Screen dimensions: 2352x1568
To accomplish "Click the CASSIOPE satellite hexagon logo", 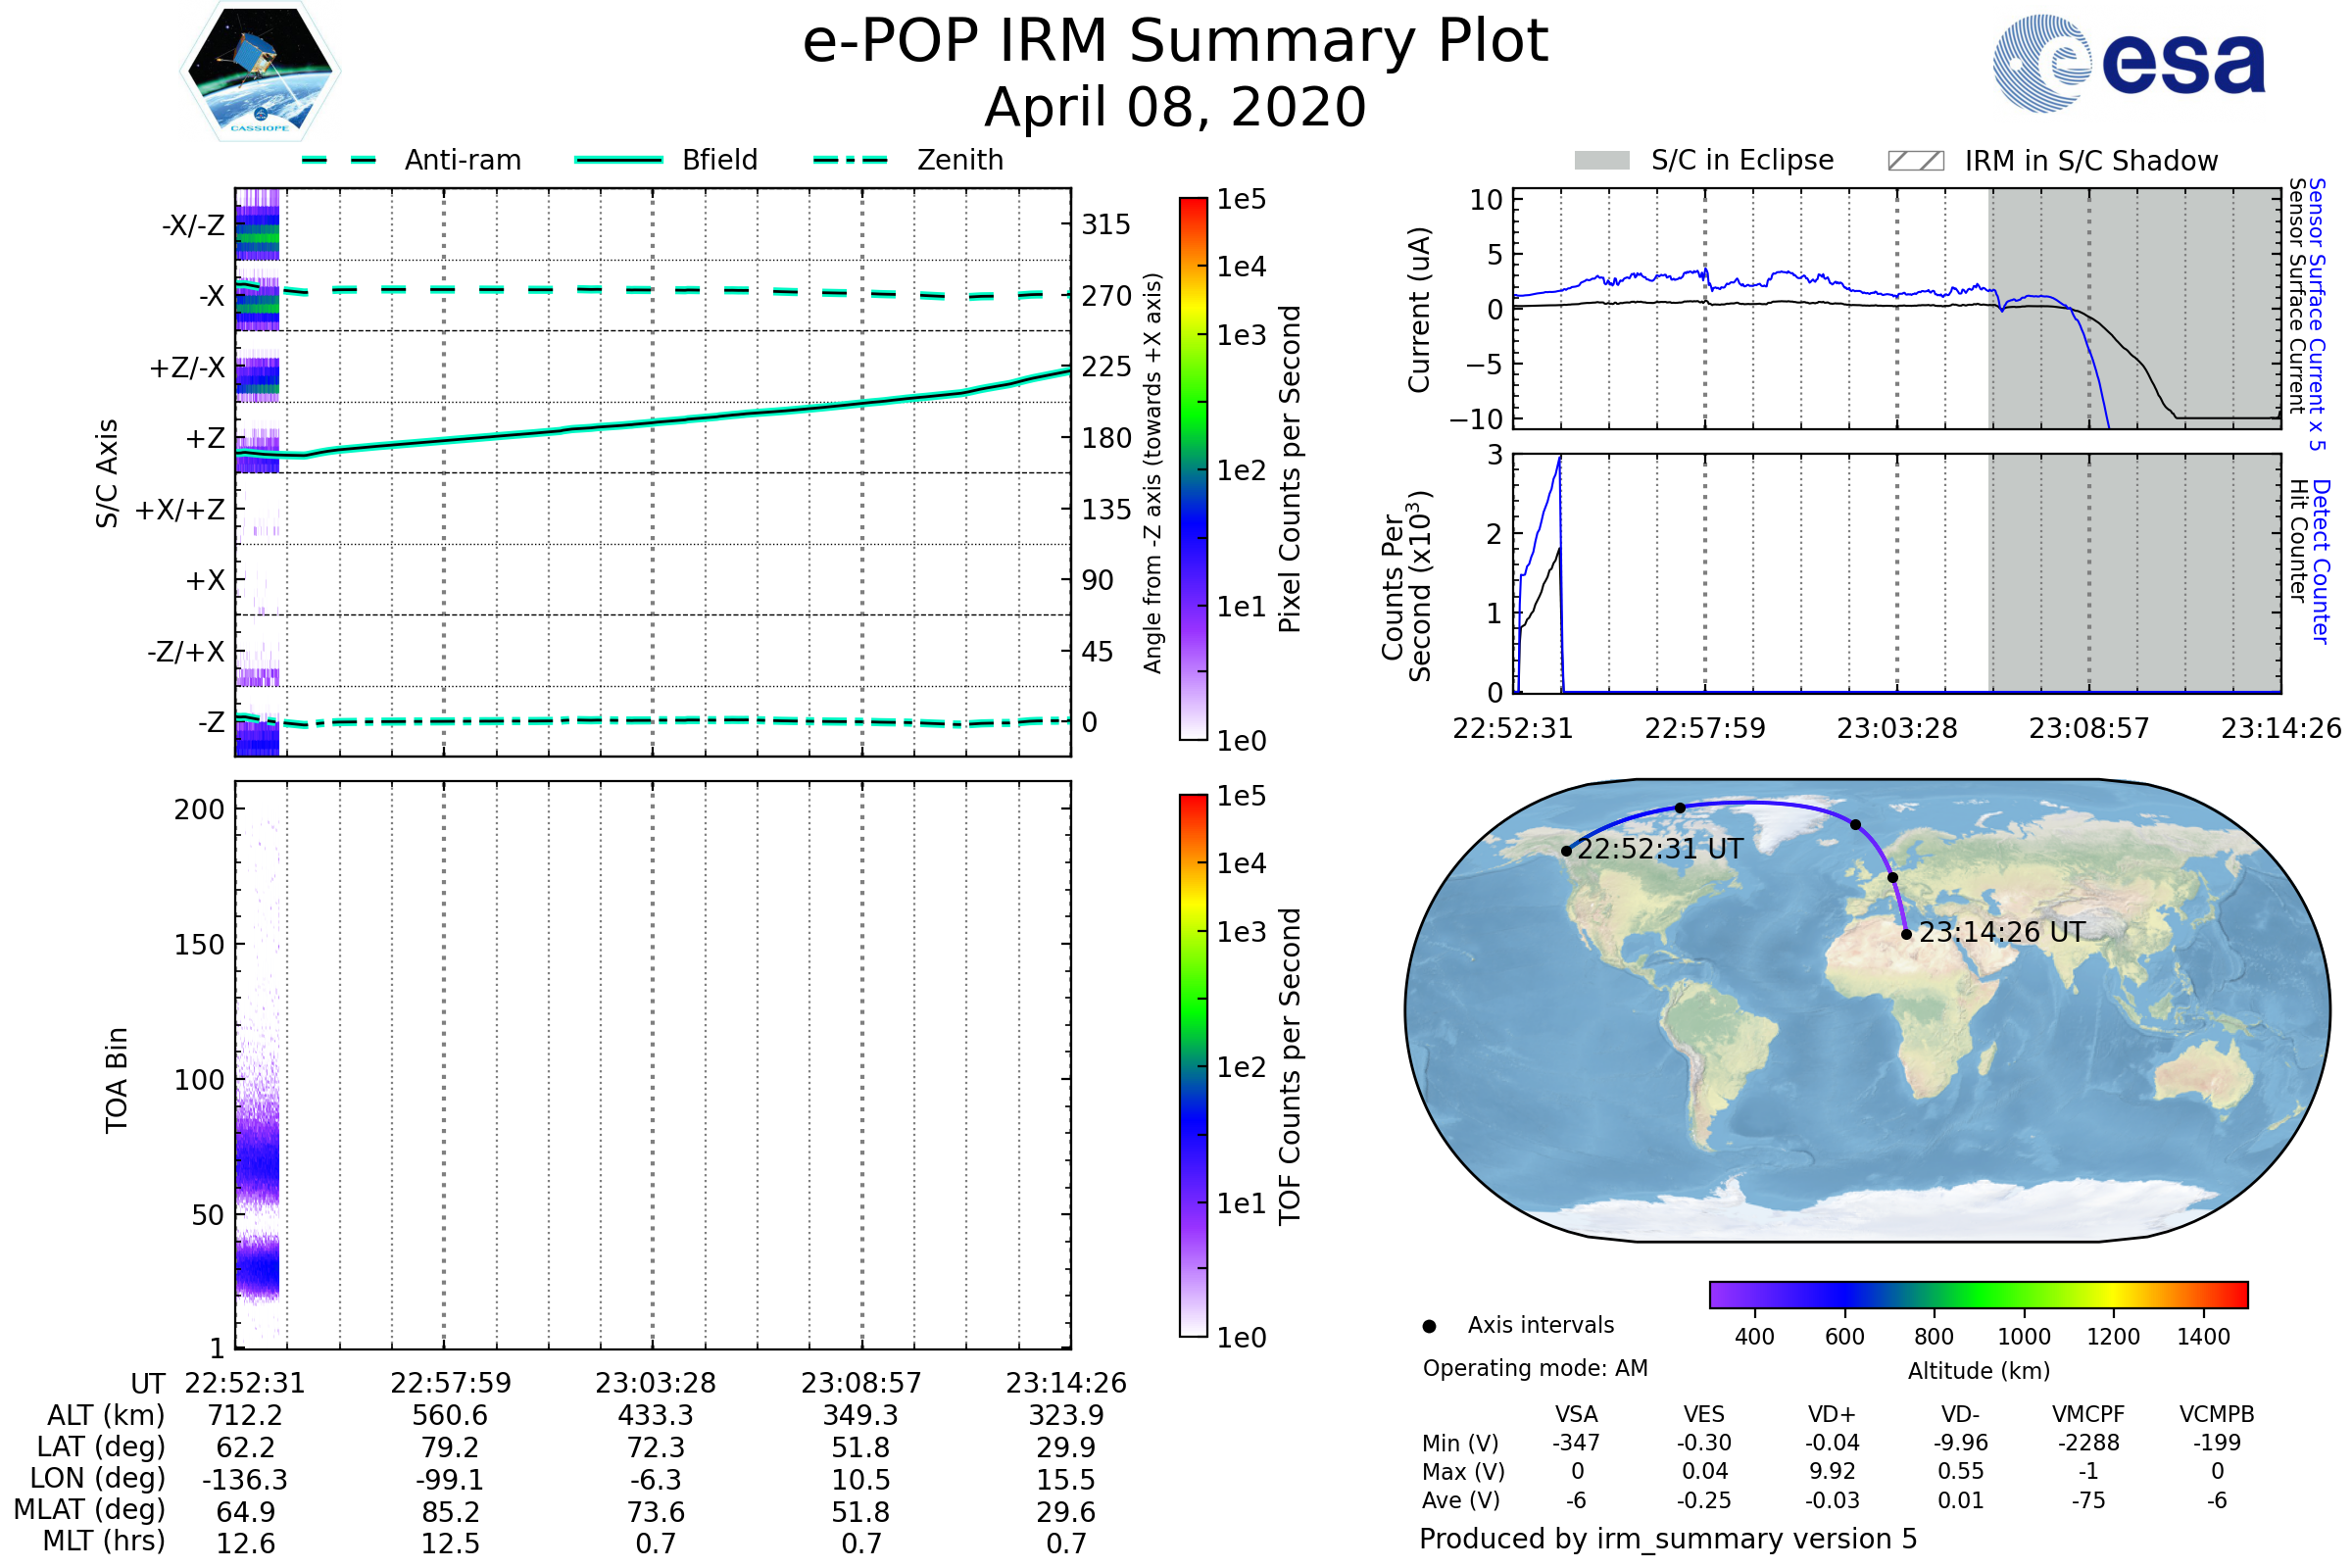I will pyautogui.click(x=260, y=72).
